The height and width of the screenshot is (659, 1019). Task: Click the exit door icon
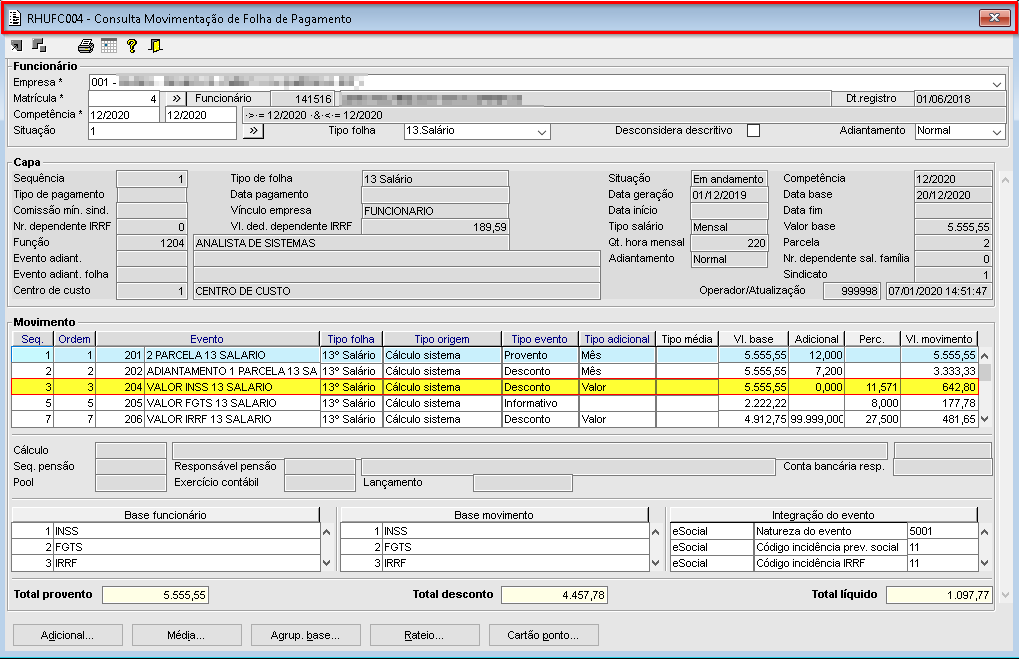click(x=155, y=45)
